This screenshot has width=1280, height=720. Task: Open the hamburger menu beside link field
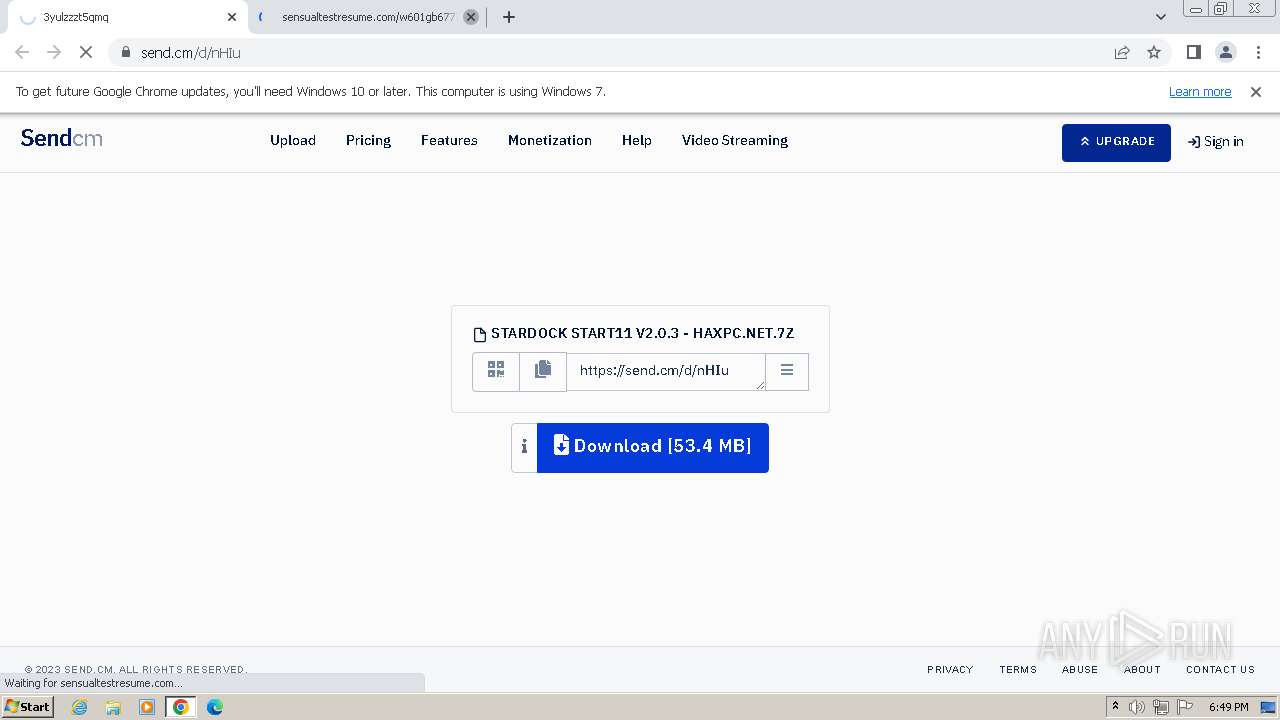pos(787,371)
